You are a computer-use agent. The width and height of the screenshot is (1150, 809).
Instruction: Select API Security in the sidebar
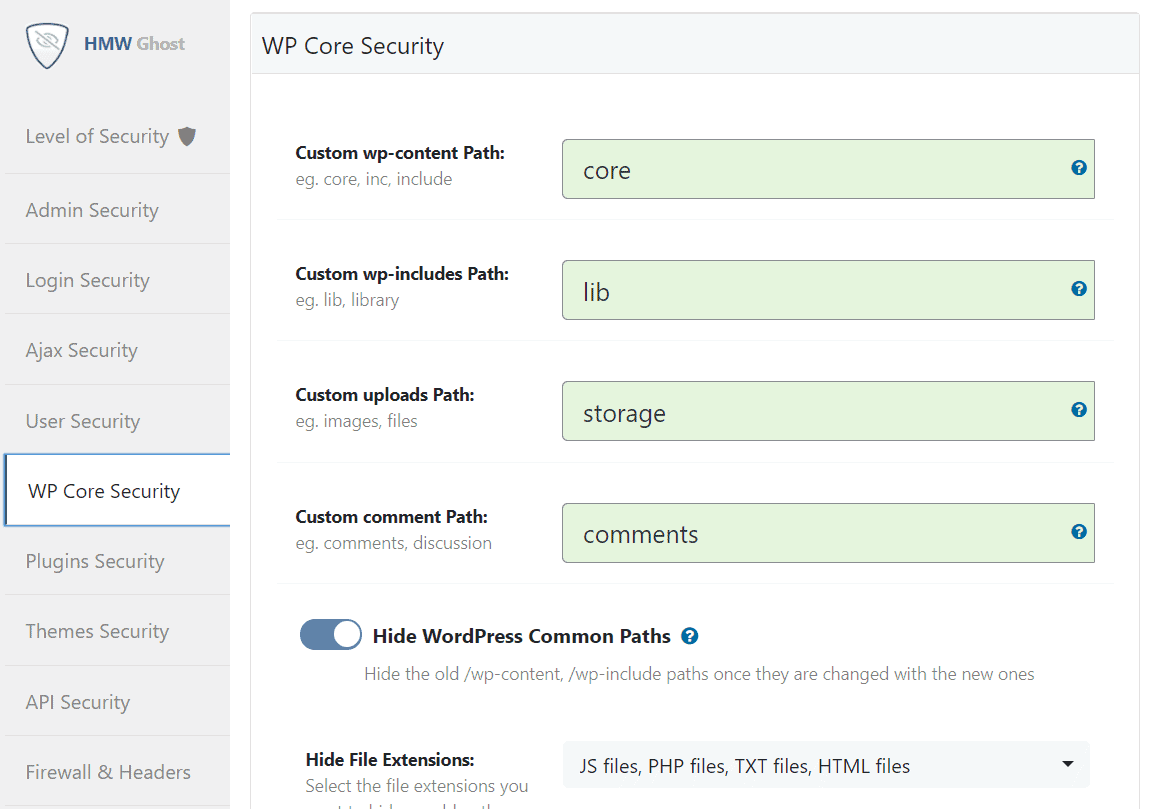[78, 702]
